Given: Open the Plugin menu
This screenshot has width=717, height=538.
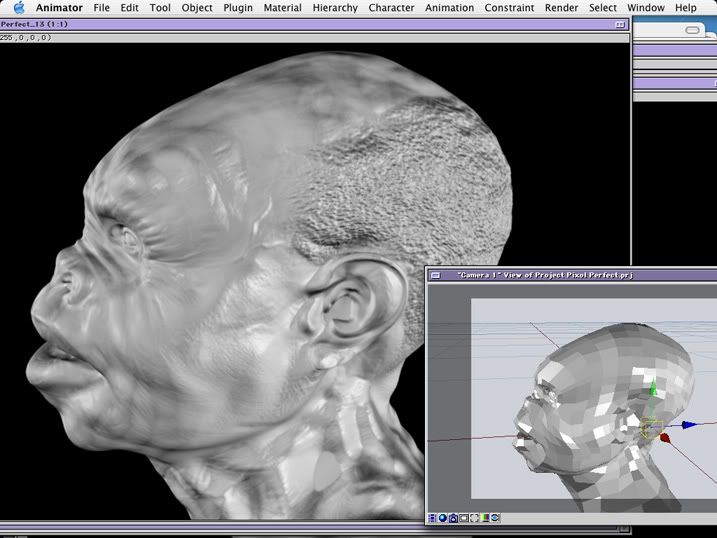Looking at the screenshot, I should click(x=238, y=8).
